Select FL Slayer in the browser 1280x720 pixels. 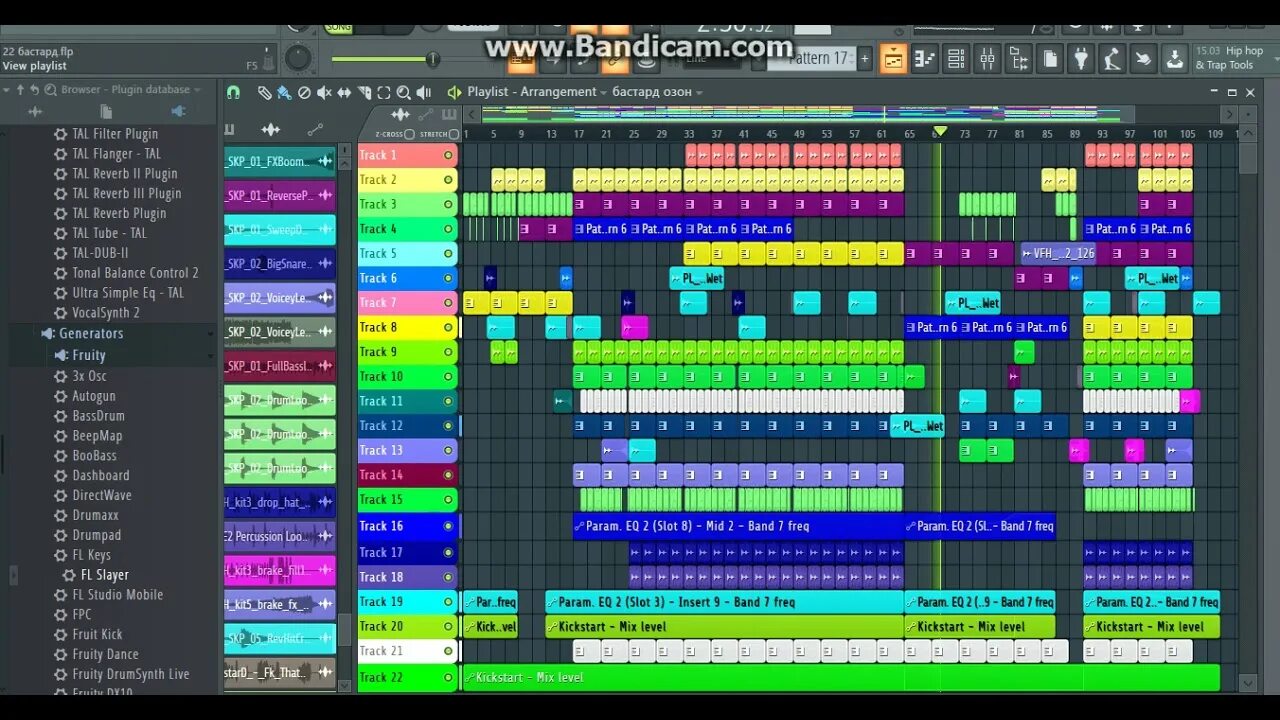[x=105, y=575]
